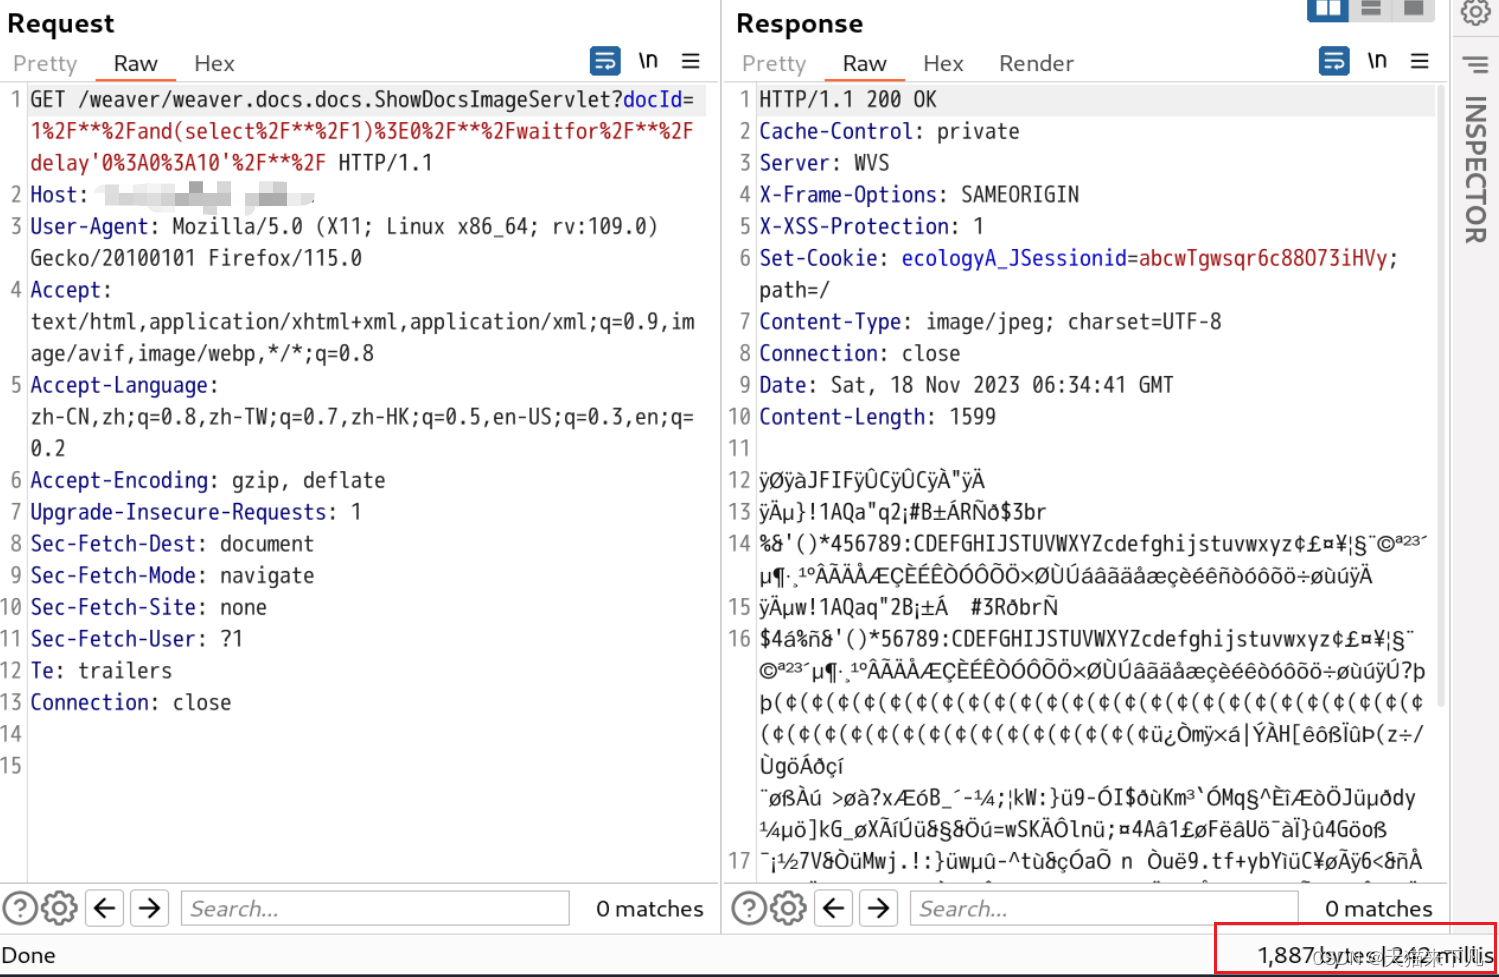Screen dimensions: 1499x977
Task: Select side-by-side layout icon
Action: point(1328,9)
